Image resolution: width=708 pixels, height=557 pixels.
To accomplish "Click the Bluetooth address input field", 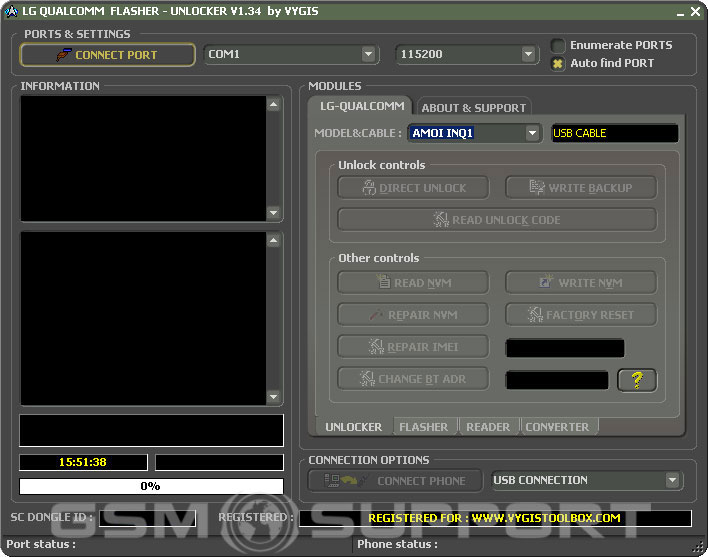I will coord(557,380).
